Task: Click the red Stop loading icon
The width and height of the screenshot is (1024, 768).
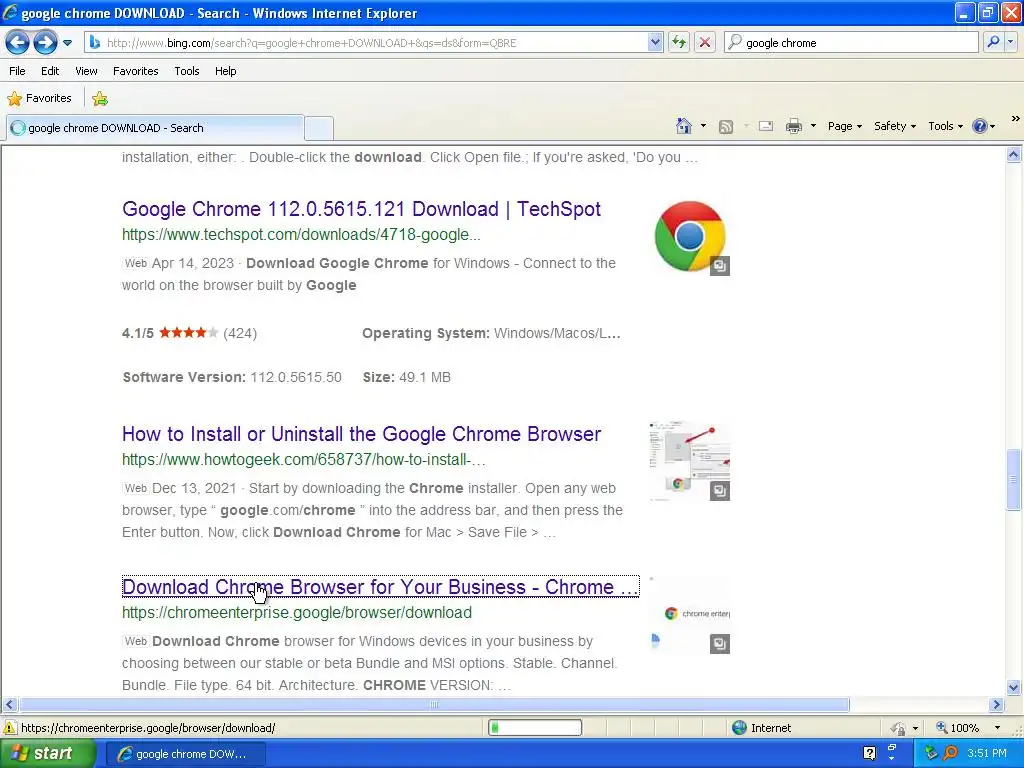Action: (705, 42)
